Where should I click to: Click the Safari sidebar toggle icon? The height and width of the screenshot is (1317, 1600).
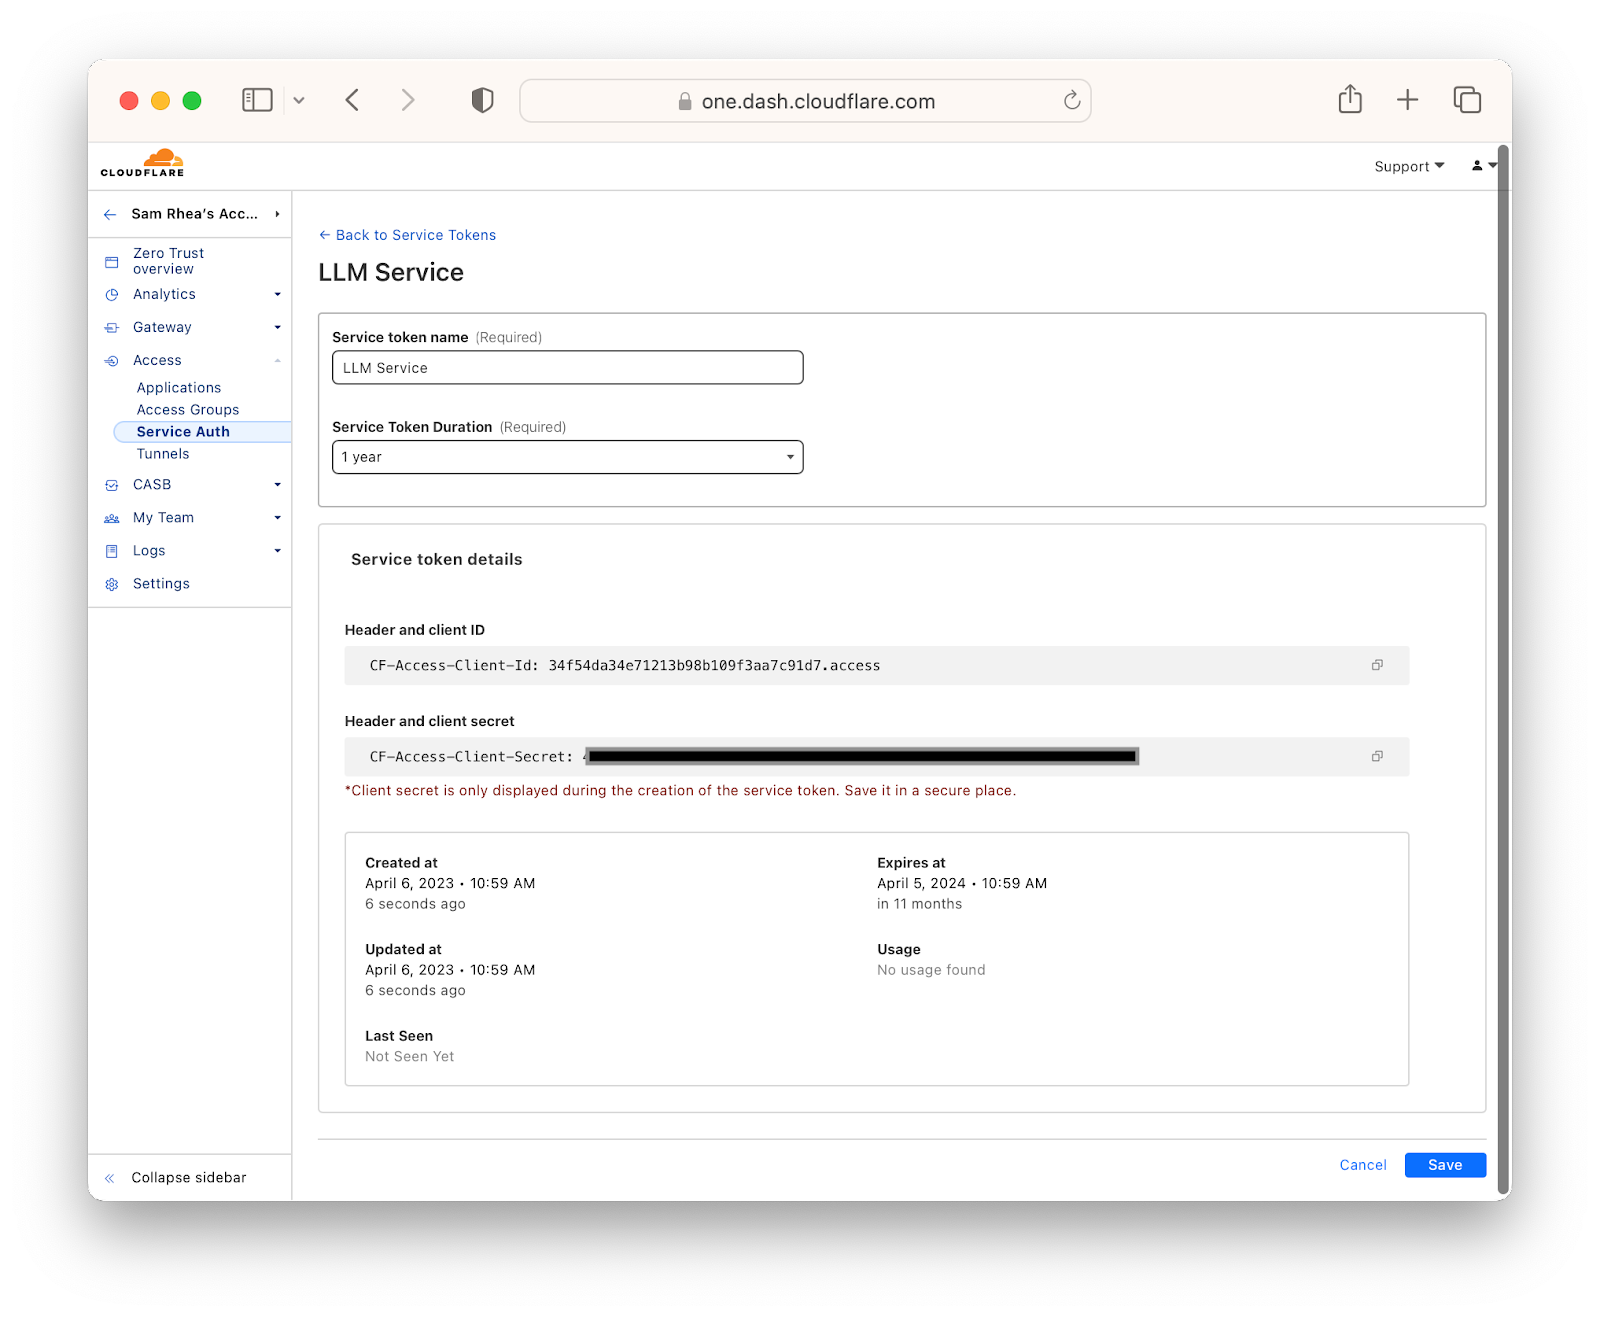[x=257, y=100]
